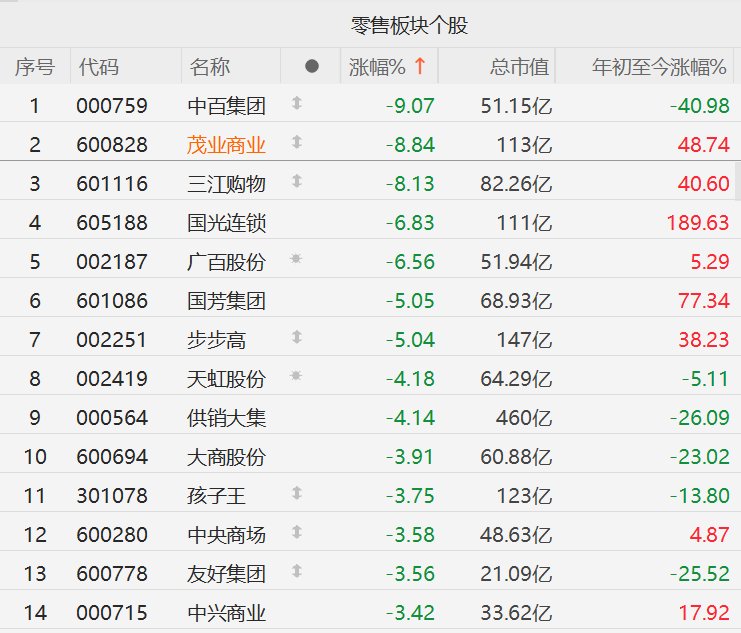Click stock code 601116

112,184
